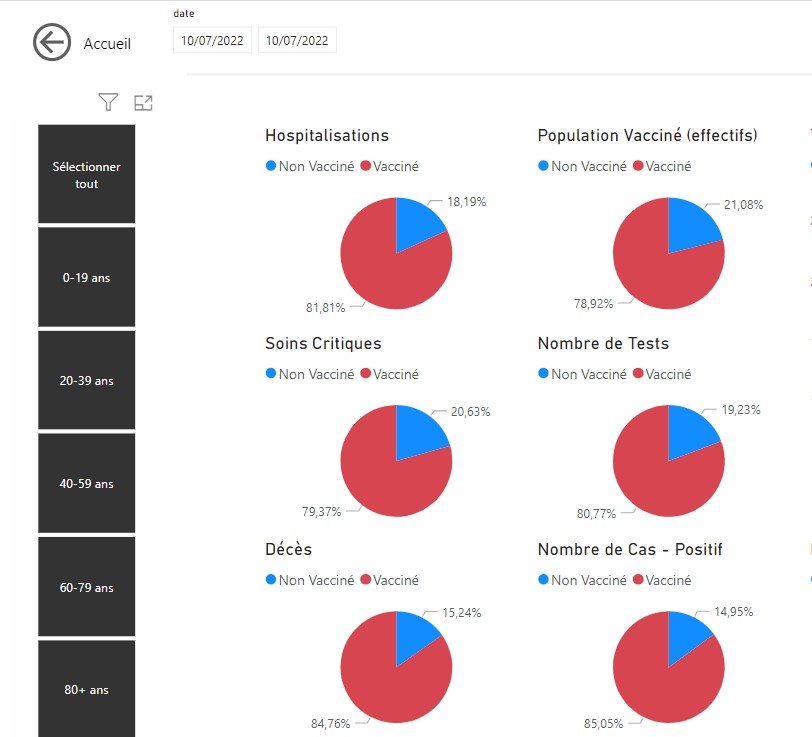Open the start date field
This screenshot has width=812, height=737.
[x=213, y=41]
